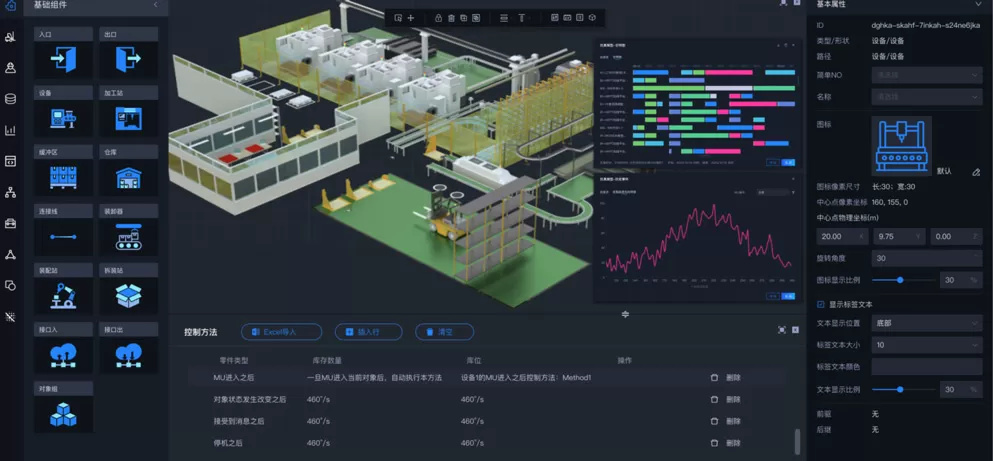Select the 对象组 cubes object group icon

pos(63,414)
